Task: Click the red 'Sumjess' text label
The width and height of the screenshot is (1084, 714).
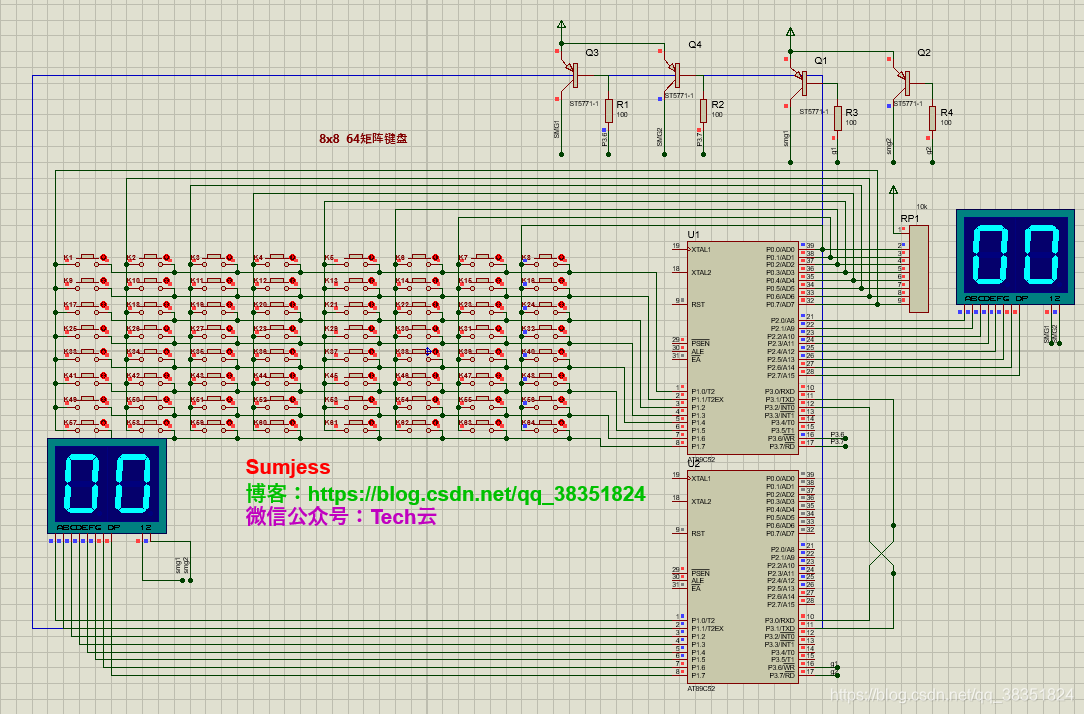Action: tap(288, 467)
